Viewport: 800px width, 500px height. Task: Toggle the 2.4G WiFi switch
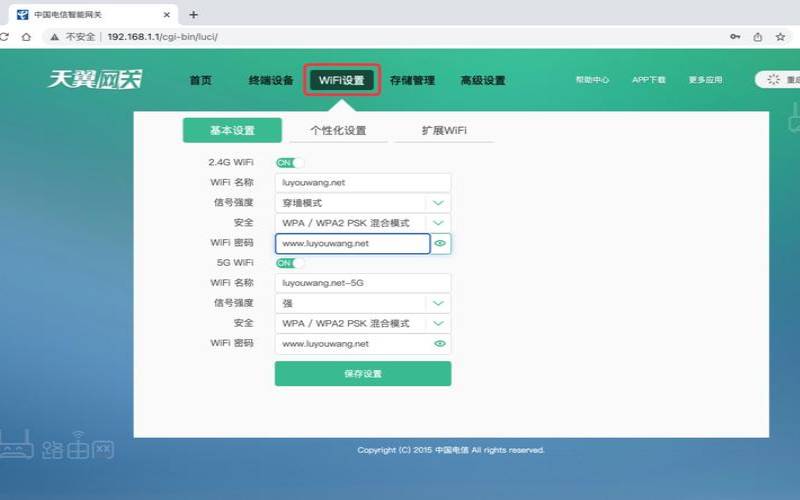pyautogui.click(x=289, y=163)
